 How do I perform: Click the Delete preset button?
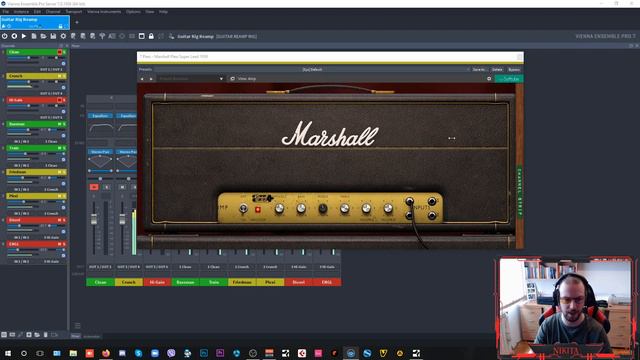point(497,70)
